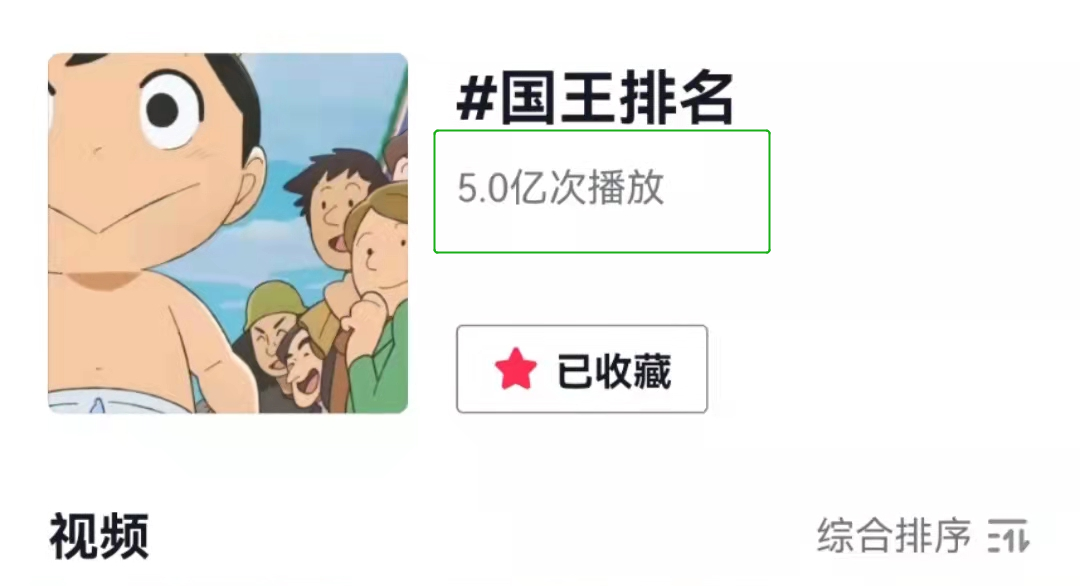Screen dimensions: 1080x586
Task: Click the 亿次播放 unit label
Action: tap(587, 188)
